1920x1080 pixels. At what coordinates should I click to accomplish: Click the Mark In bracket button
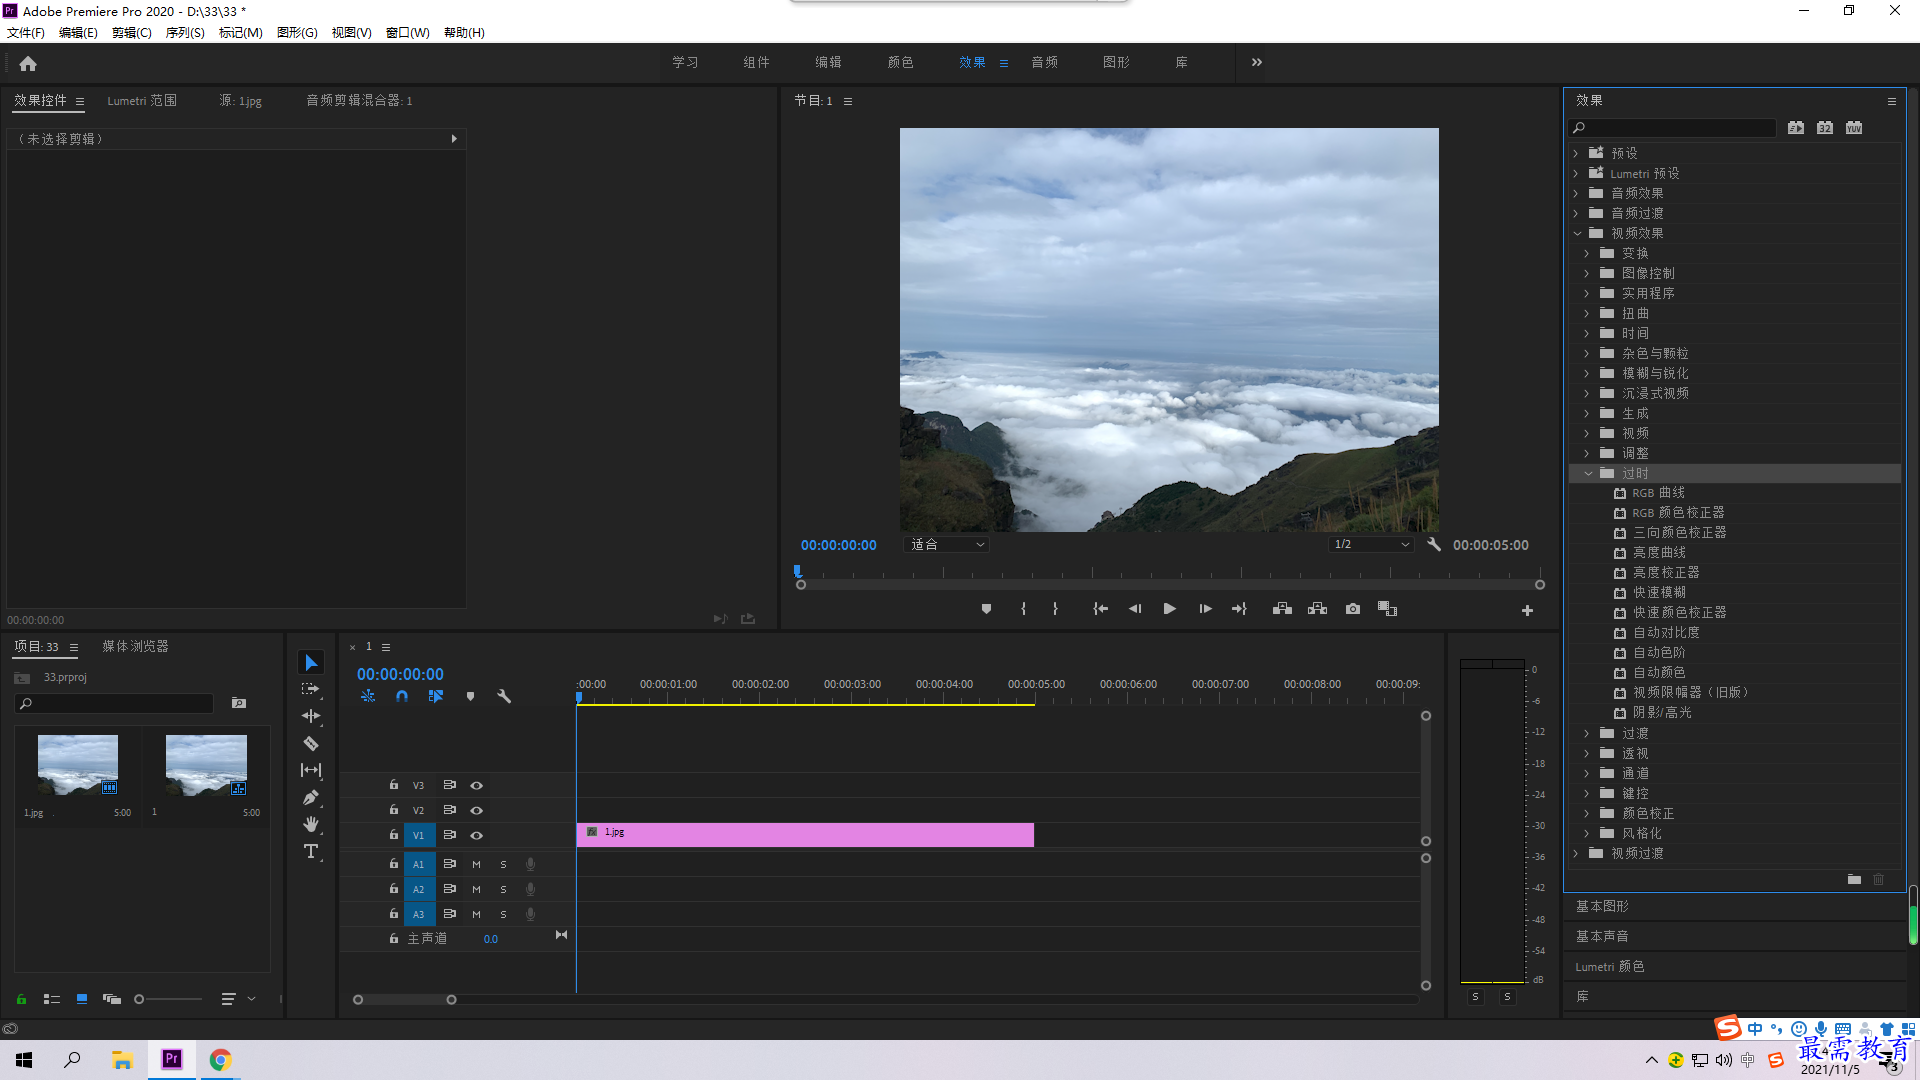[x=1023, y=609]
